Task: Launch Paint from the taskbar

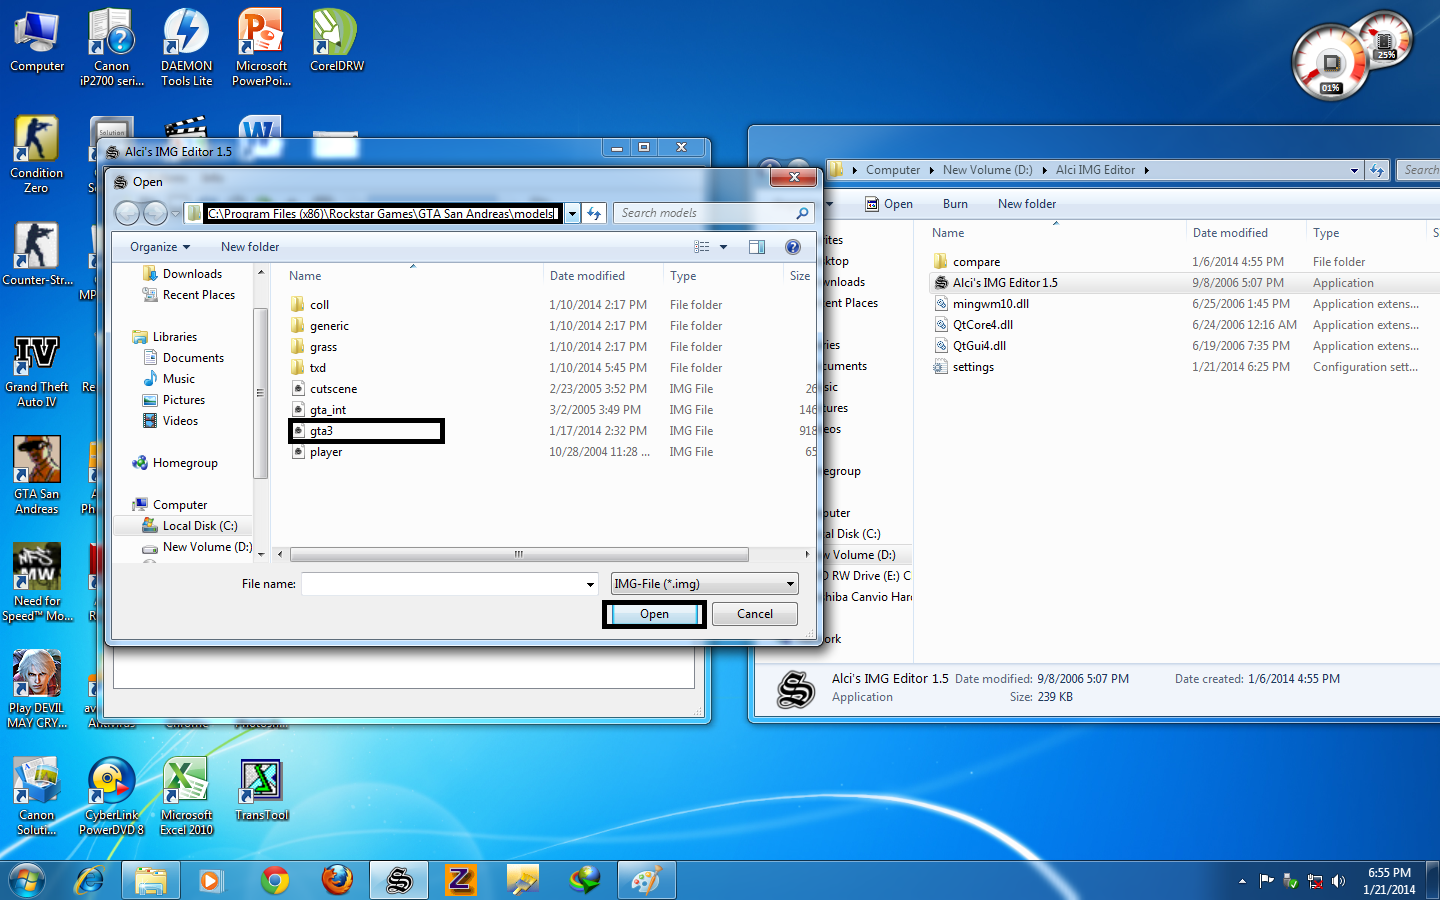Action: point(646,880)
